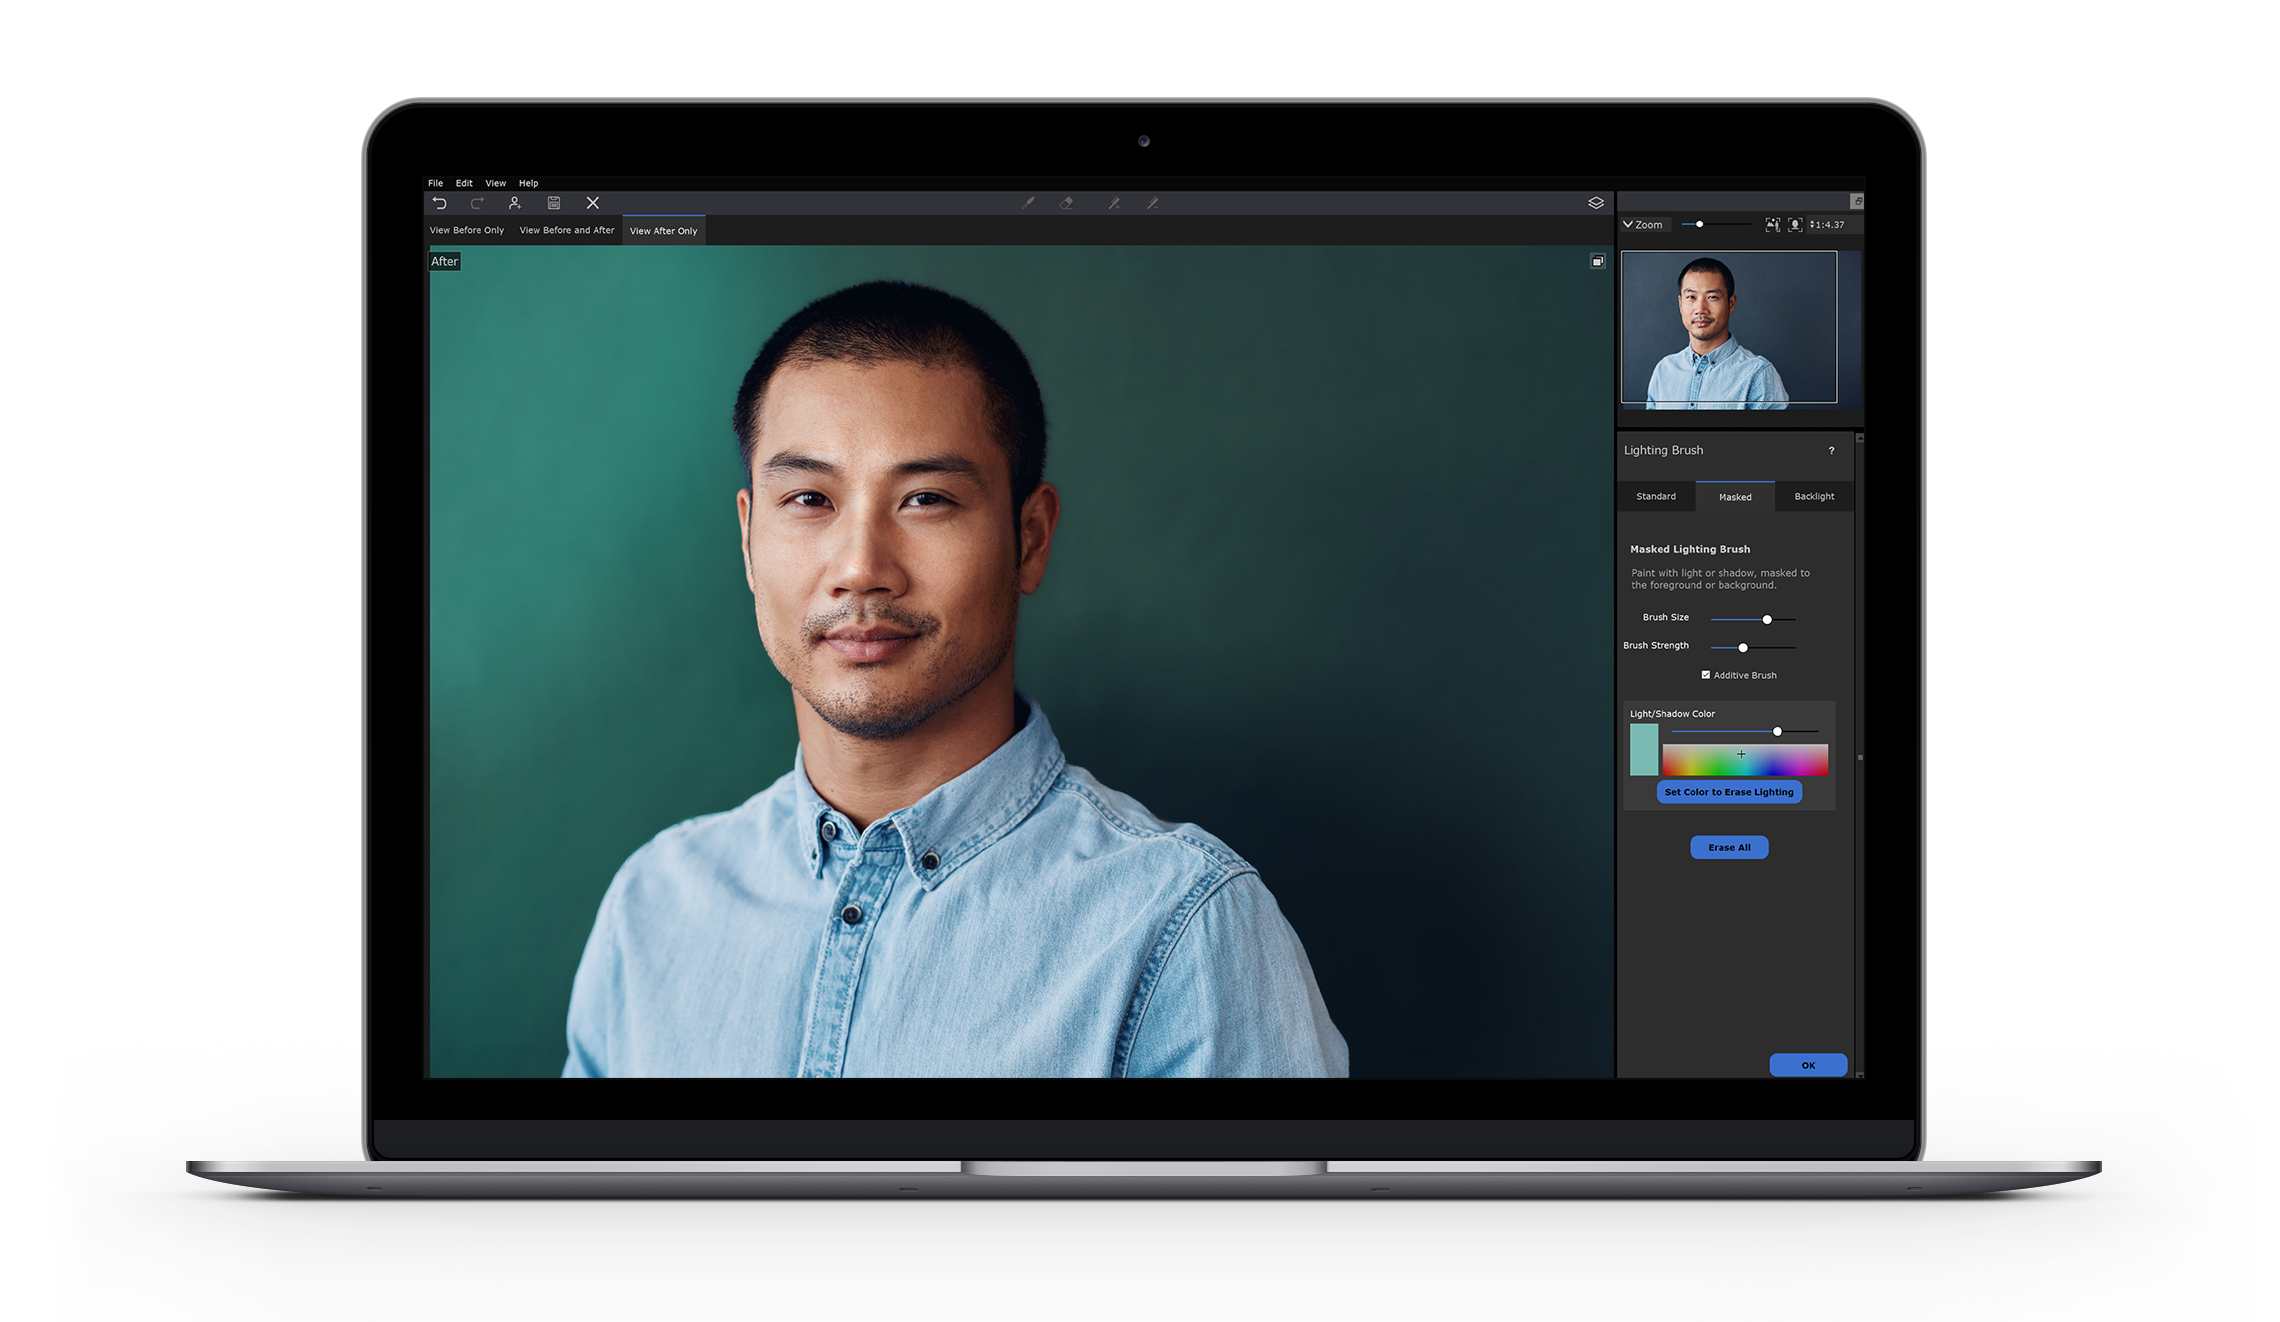This screenshot has height=1322, width=2280.
Task: Open the Lighting Brush help question mark
Action: coord(1832,451)
